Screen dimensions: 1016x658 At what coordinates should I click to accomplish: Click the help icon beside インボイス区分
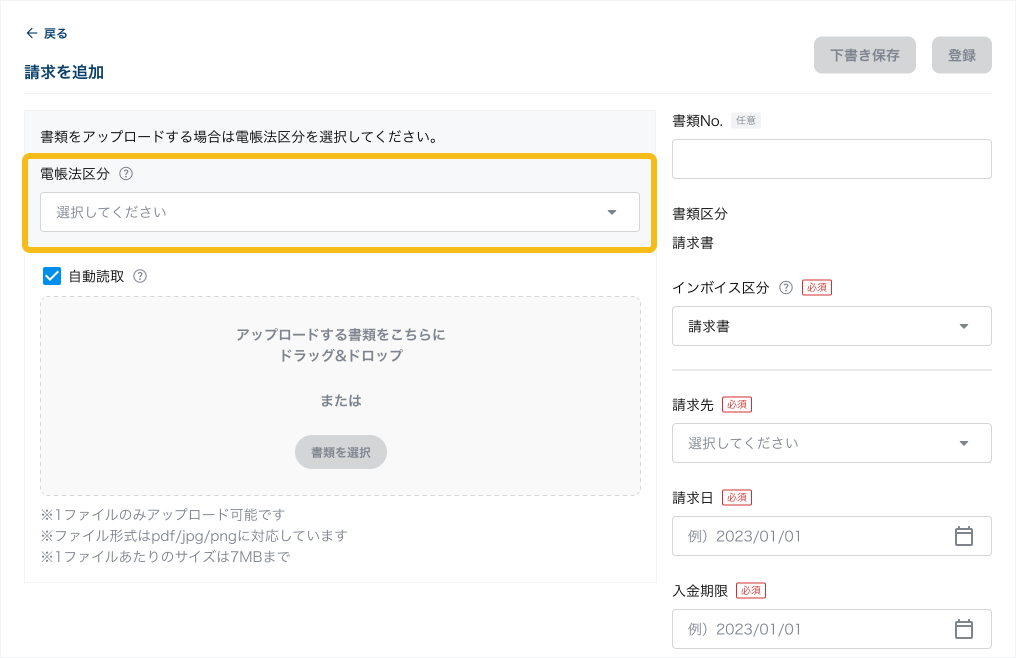click(x=786, y=287)
